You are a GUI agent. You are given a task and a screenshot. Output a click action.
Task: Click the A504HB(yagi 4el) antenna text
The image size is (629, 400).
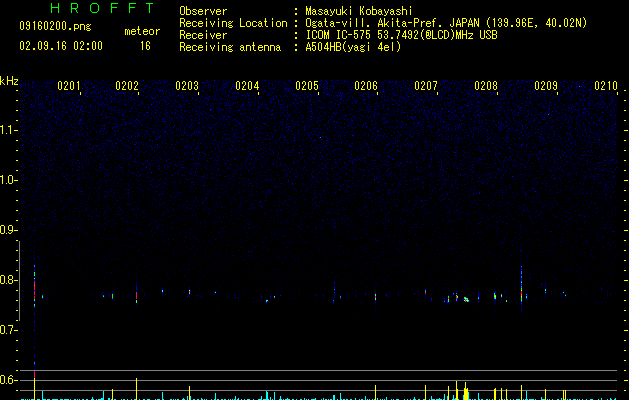353,47
